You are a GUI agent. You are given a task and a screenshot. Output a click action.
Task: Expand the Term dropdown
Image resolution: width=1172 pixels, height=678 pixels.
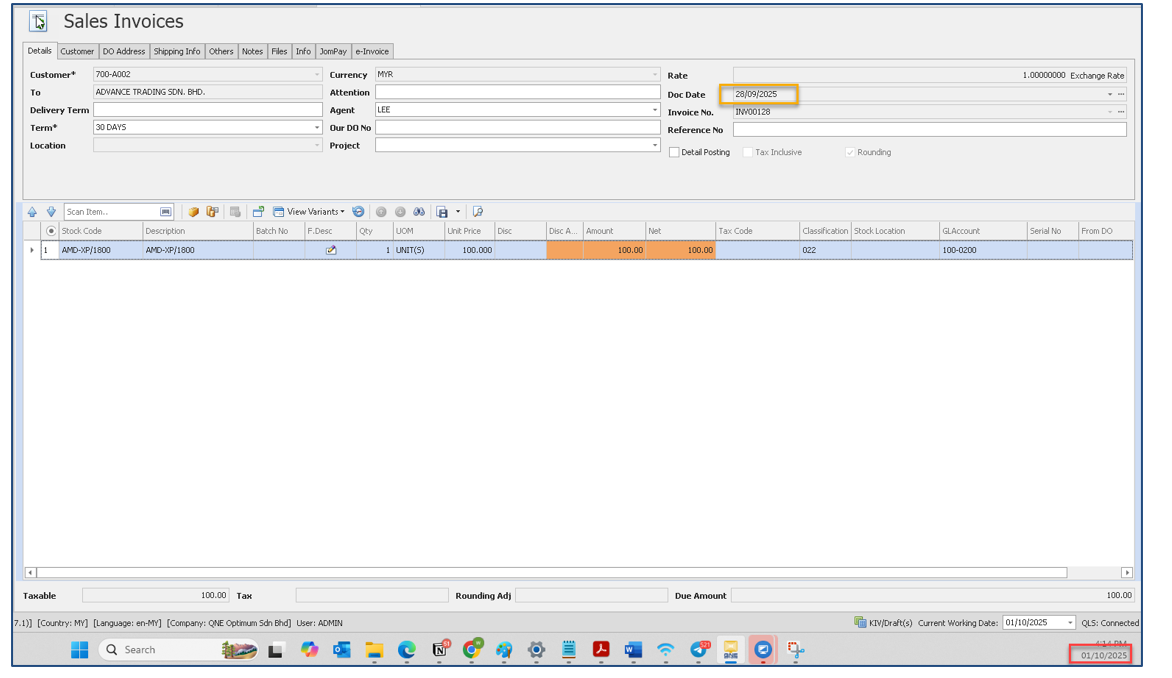pyautogui.click(x=317, y=128)
